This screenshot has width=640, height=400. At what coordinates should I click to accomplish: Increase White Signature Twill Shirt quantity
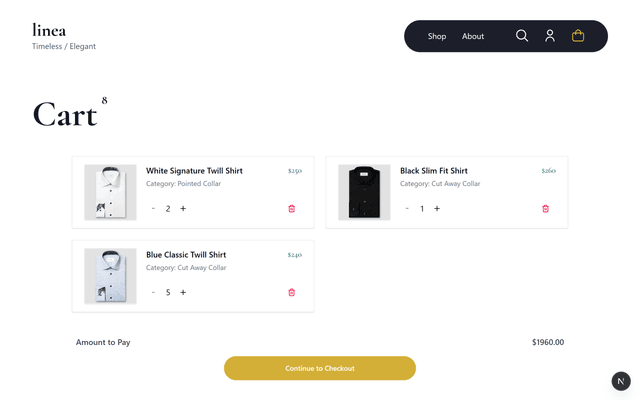[x=183, y=209]
